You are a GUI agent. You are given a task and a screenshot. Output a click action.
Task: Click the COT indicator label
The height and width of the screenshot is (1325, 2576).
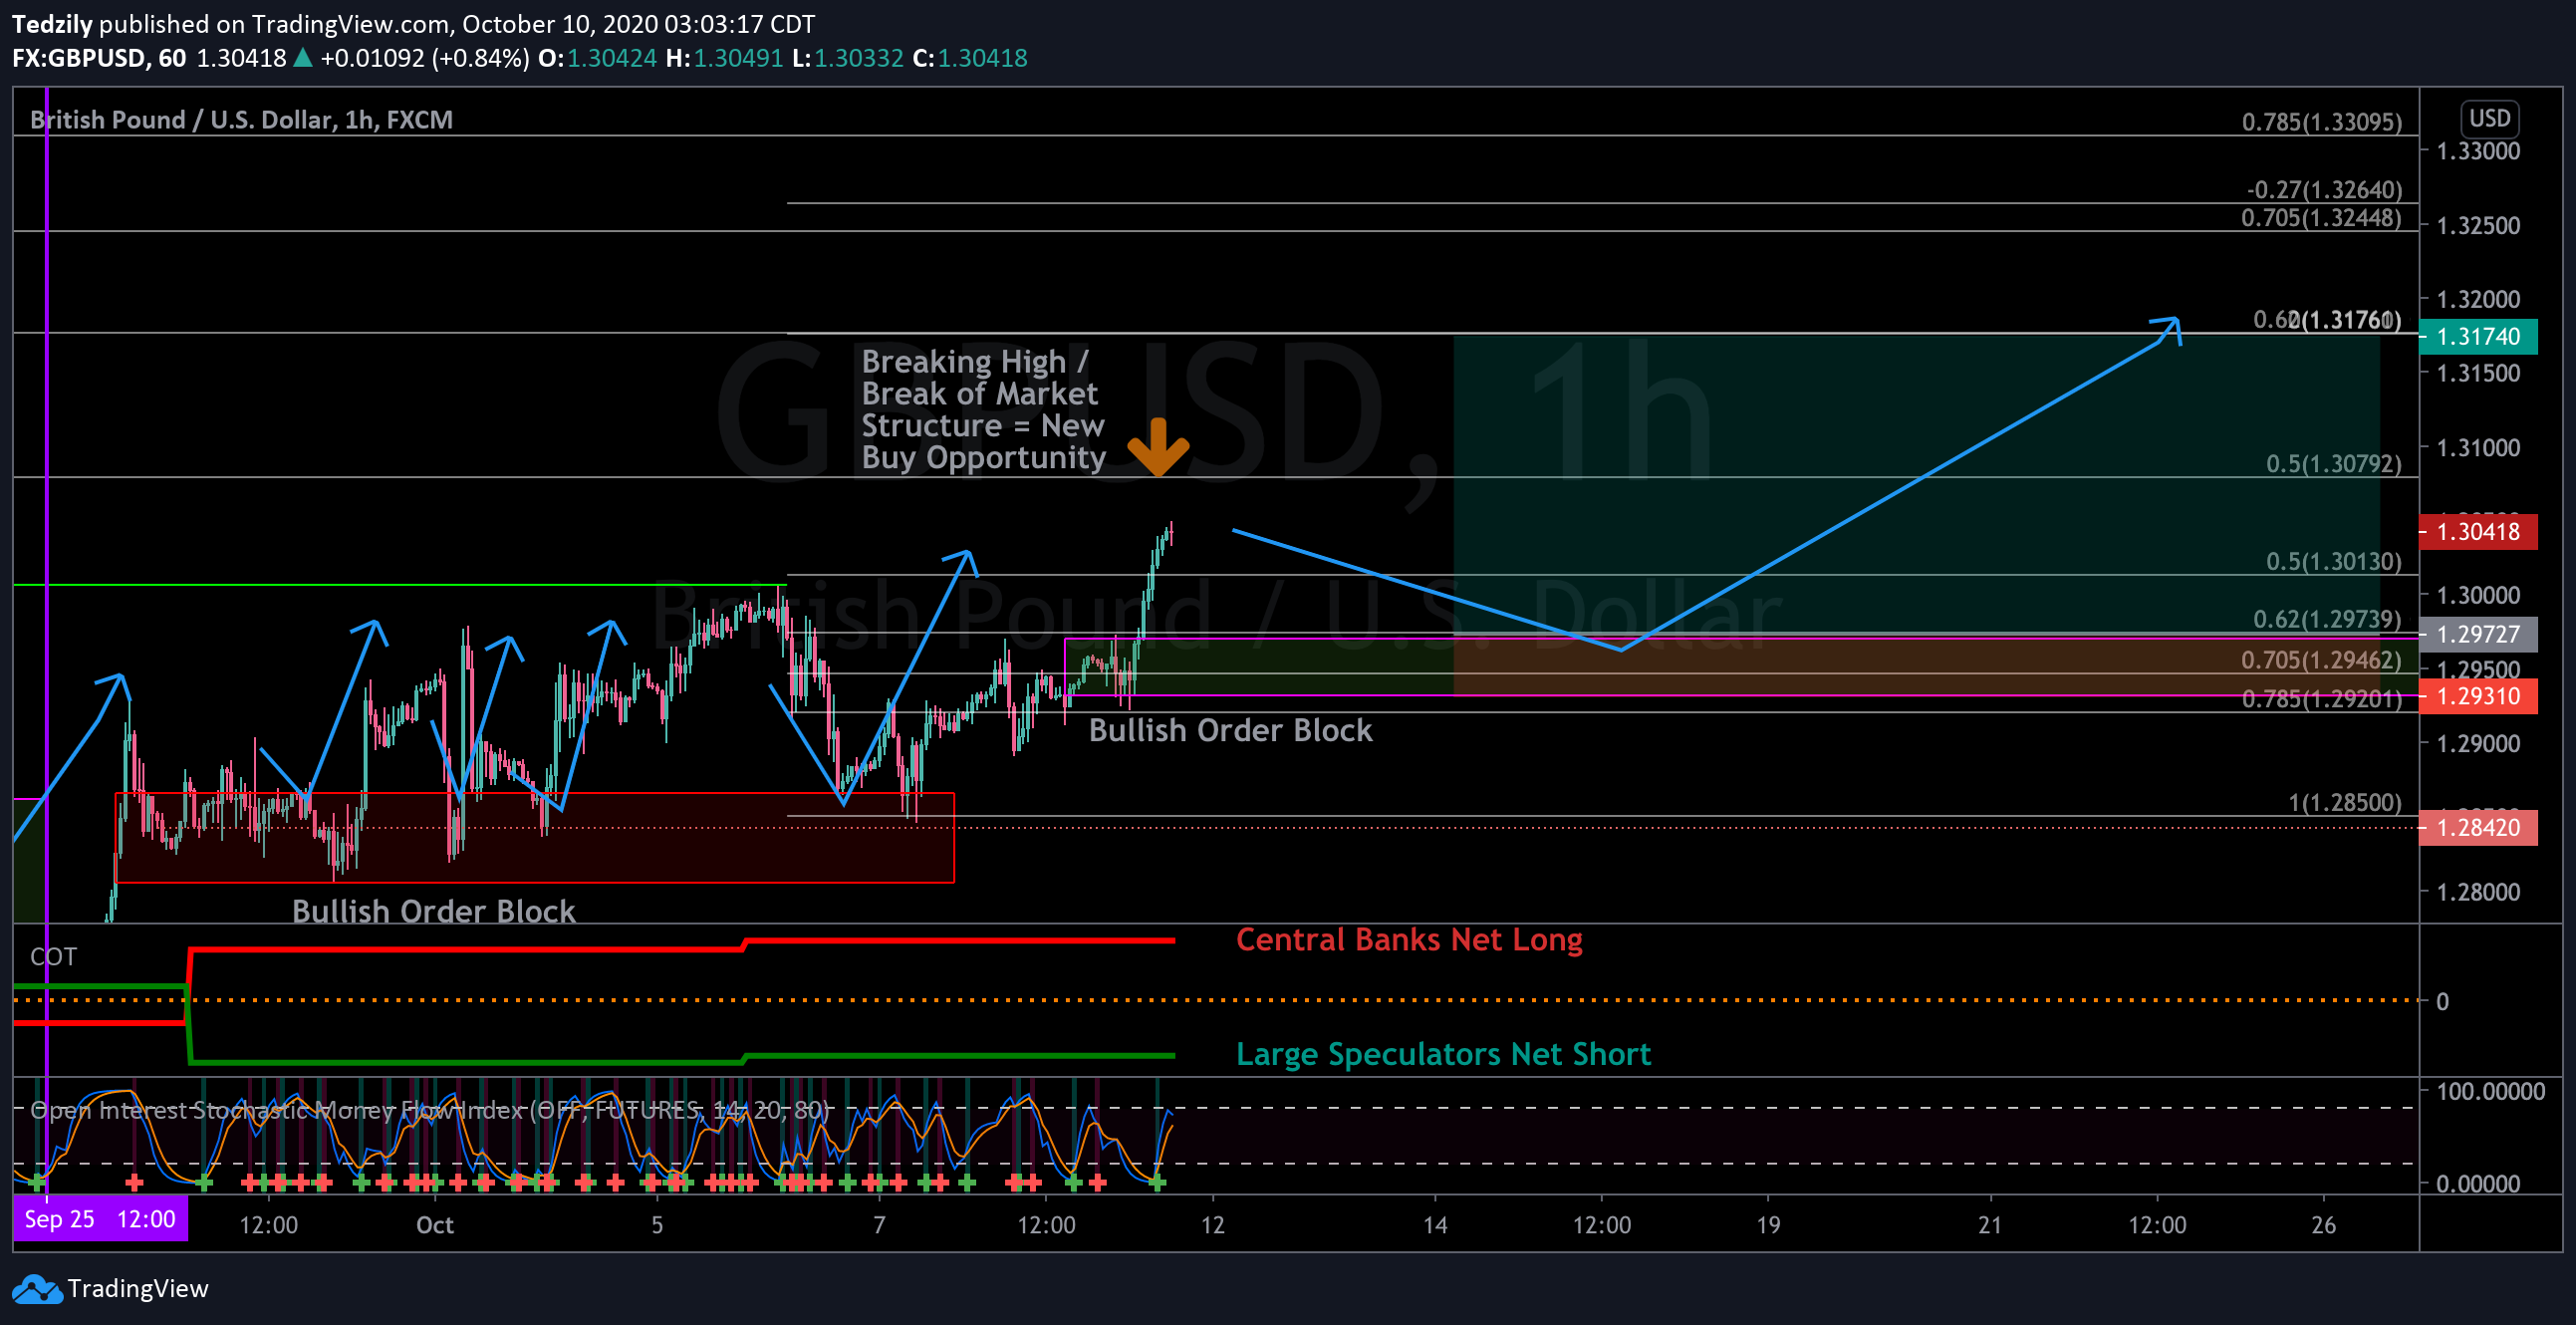tap(53, 957)
